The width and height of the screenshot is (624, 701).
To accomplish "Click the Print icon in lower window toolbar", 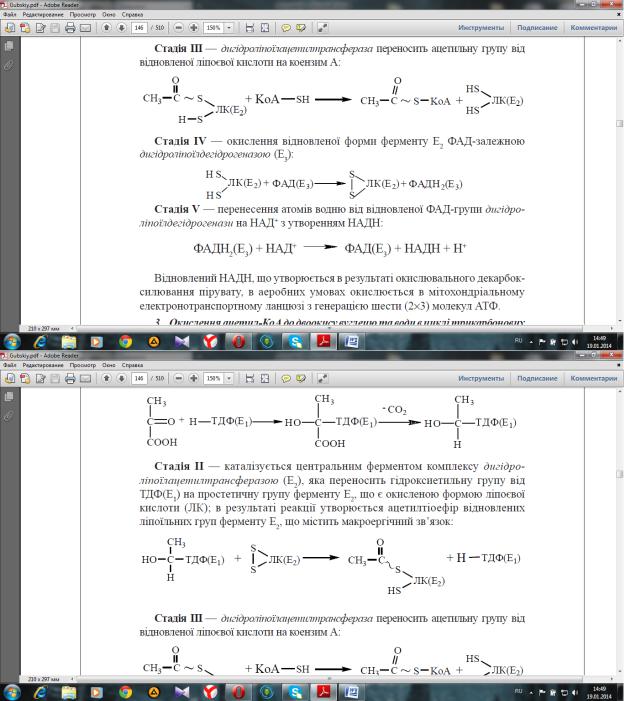I will pos(70,379).
